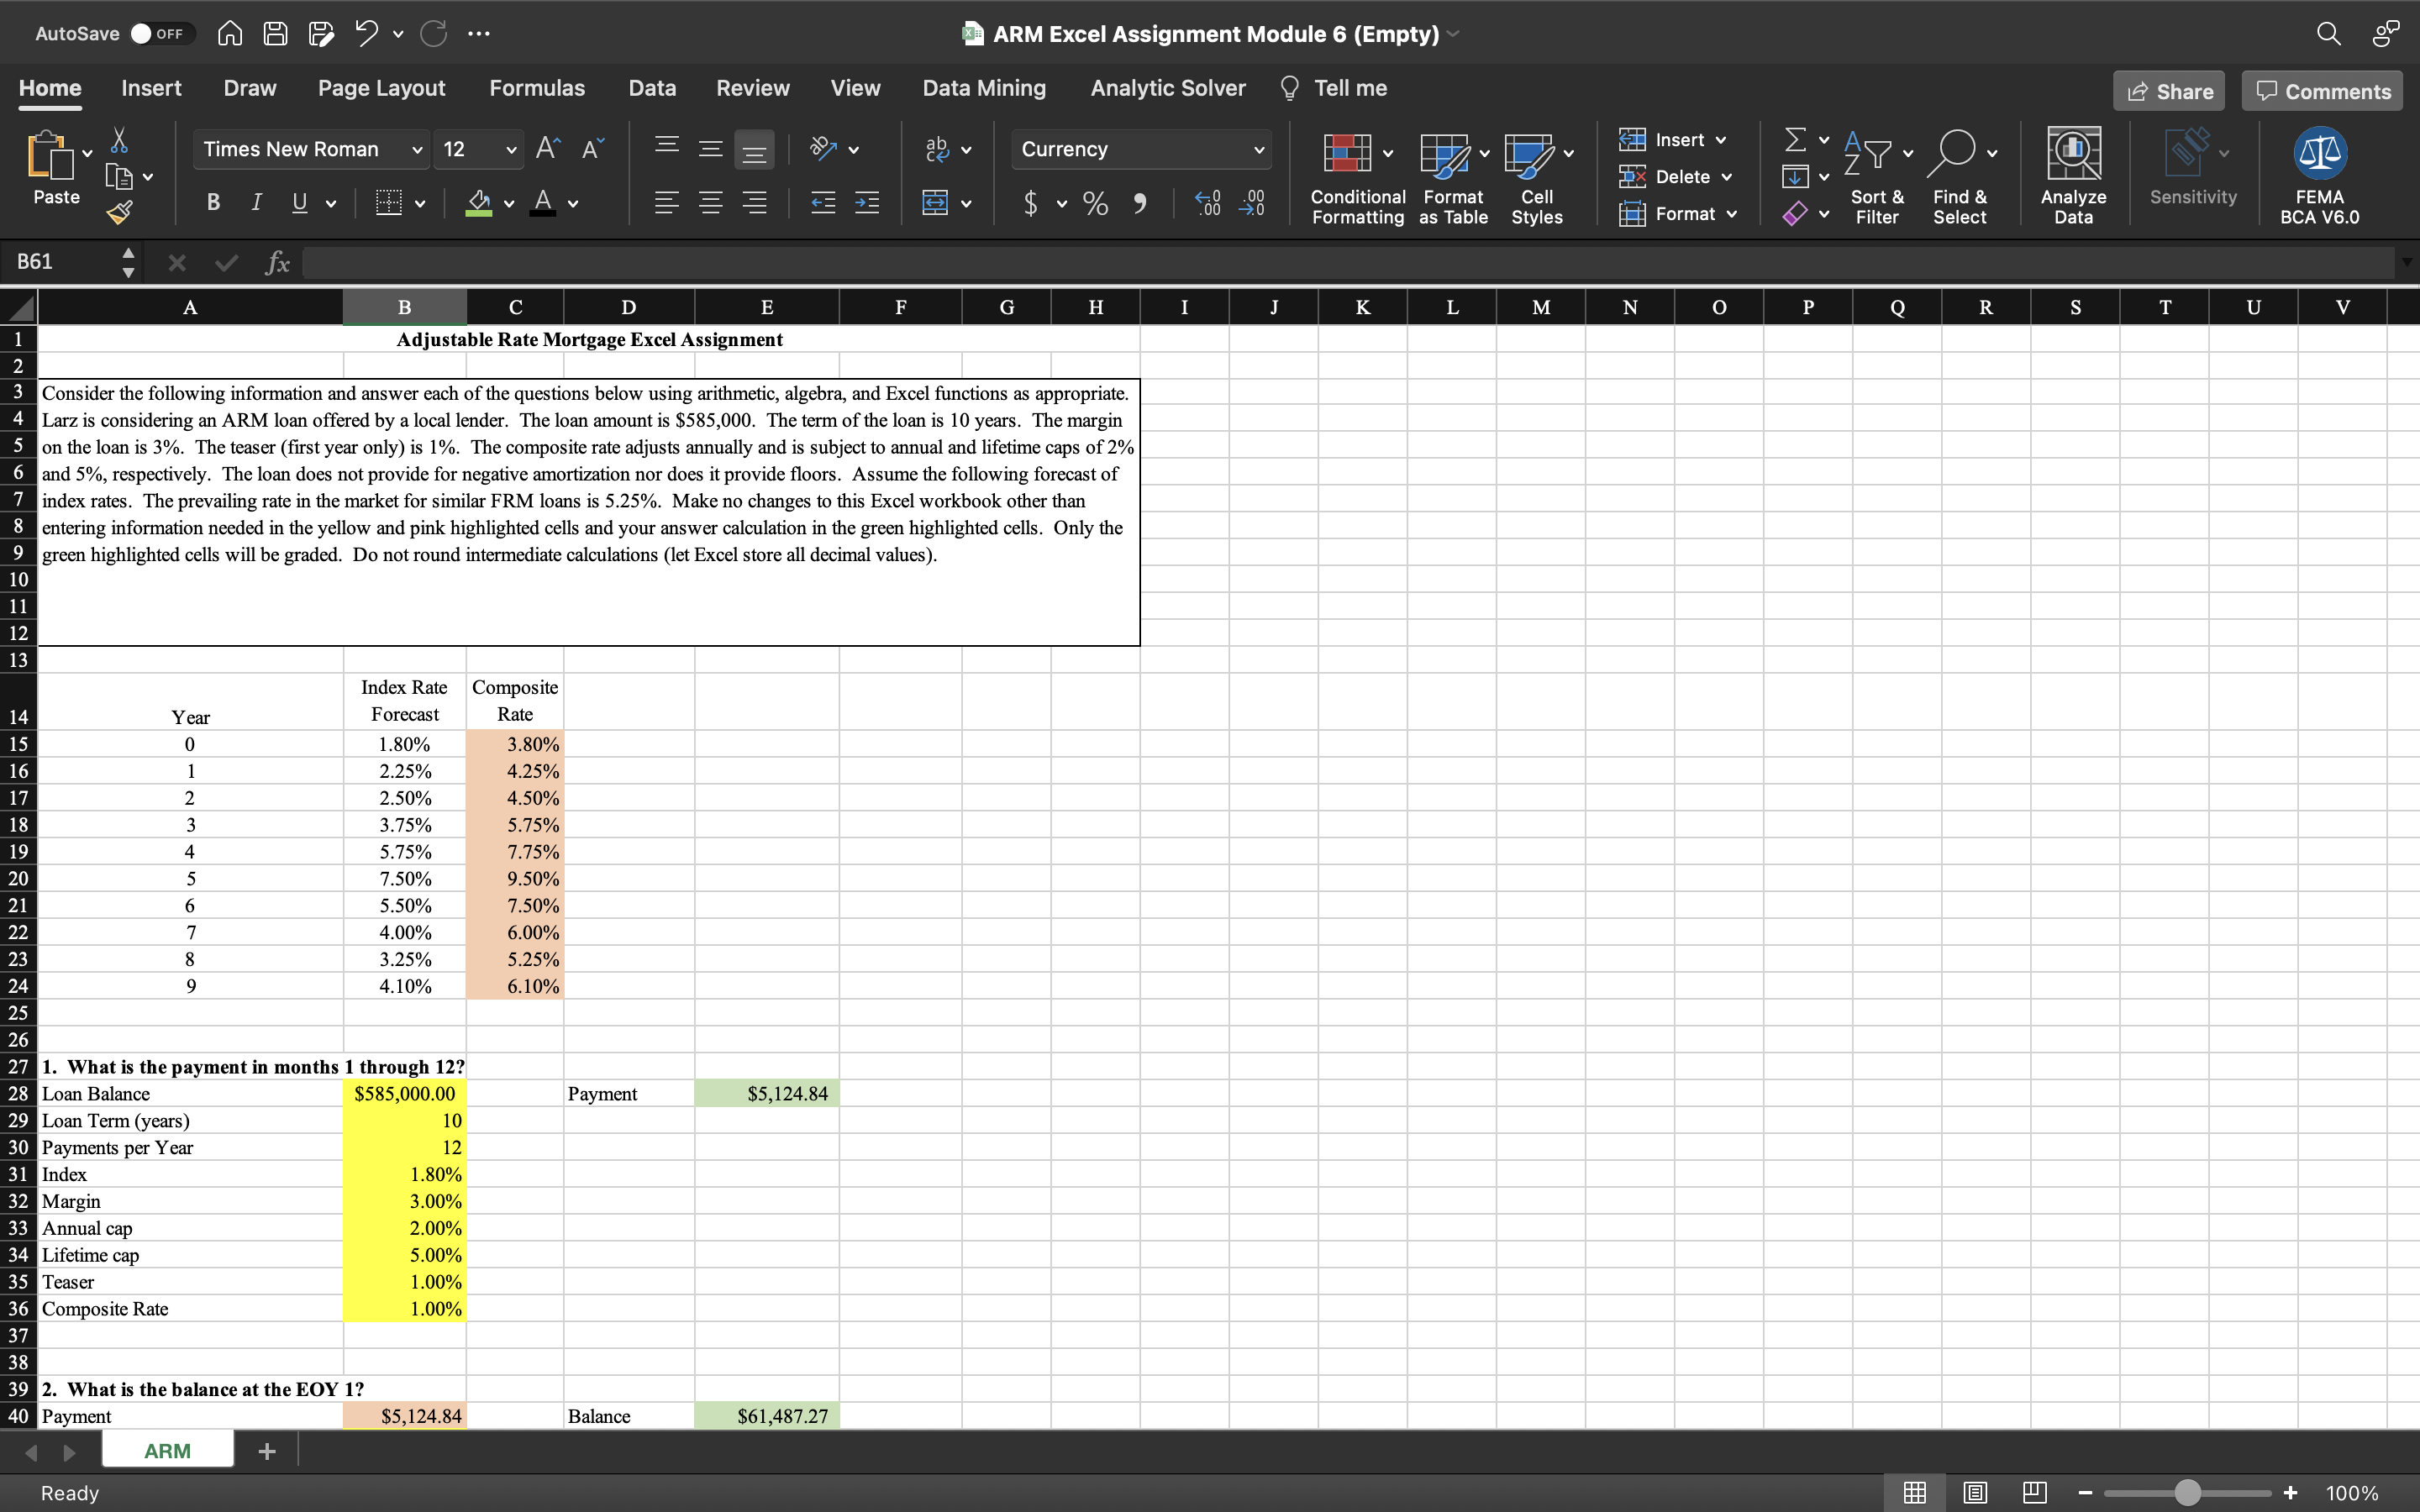Select the Percent style icon
Screen dimensions: 2420x1512
[x=1095, y=203]
